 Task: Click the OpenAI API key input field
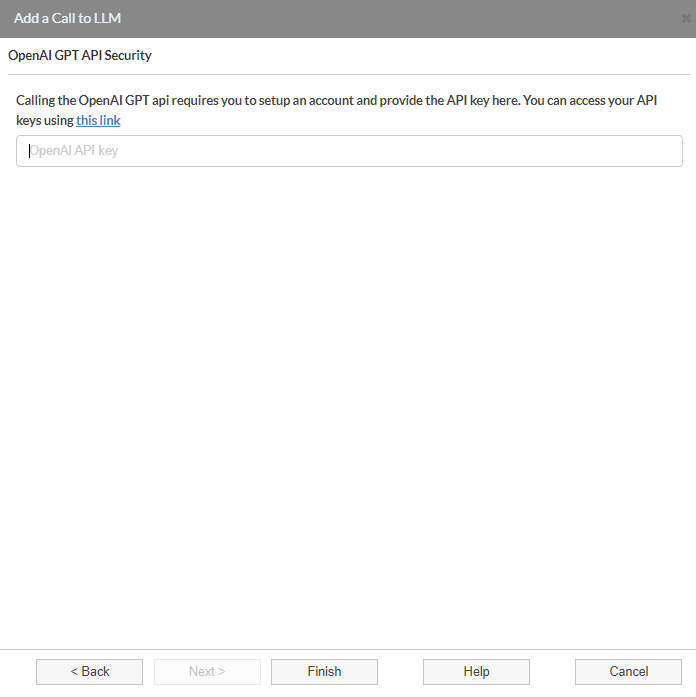click(349, 151)
